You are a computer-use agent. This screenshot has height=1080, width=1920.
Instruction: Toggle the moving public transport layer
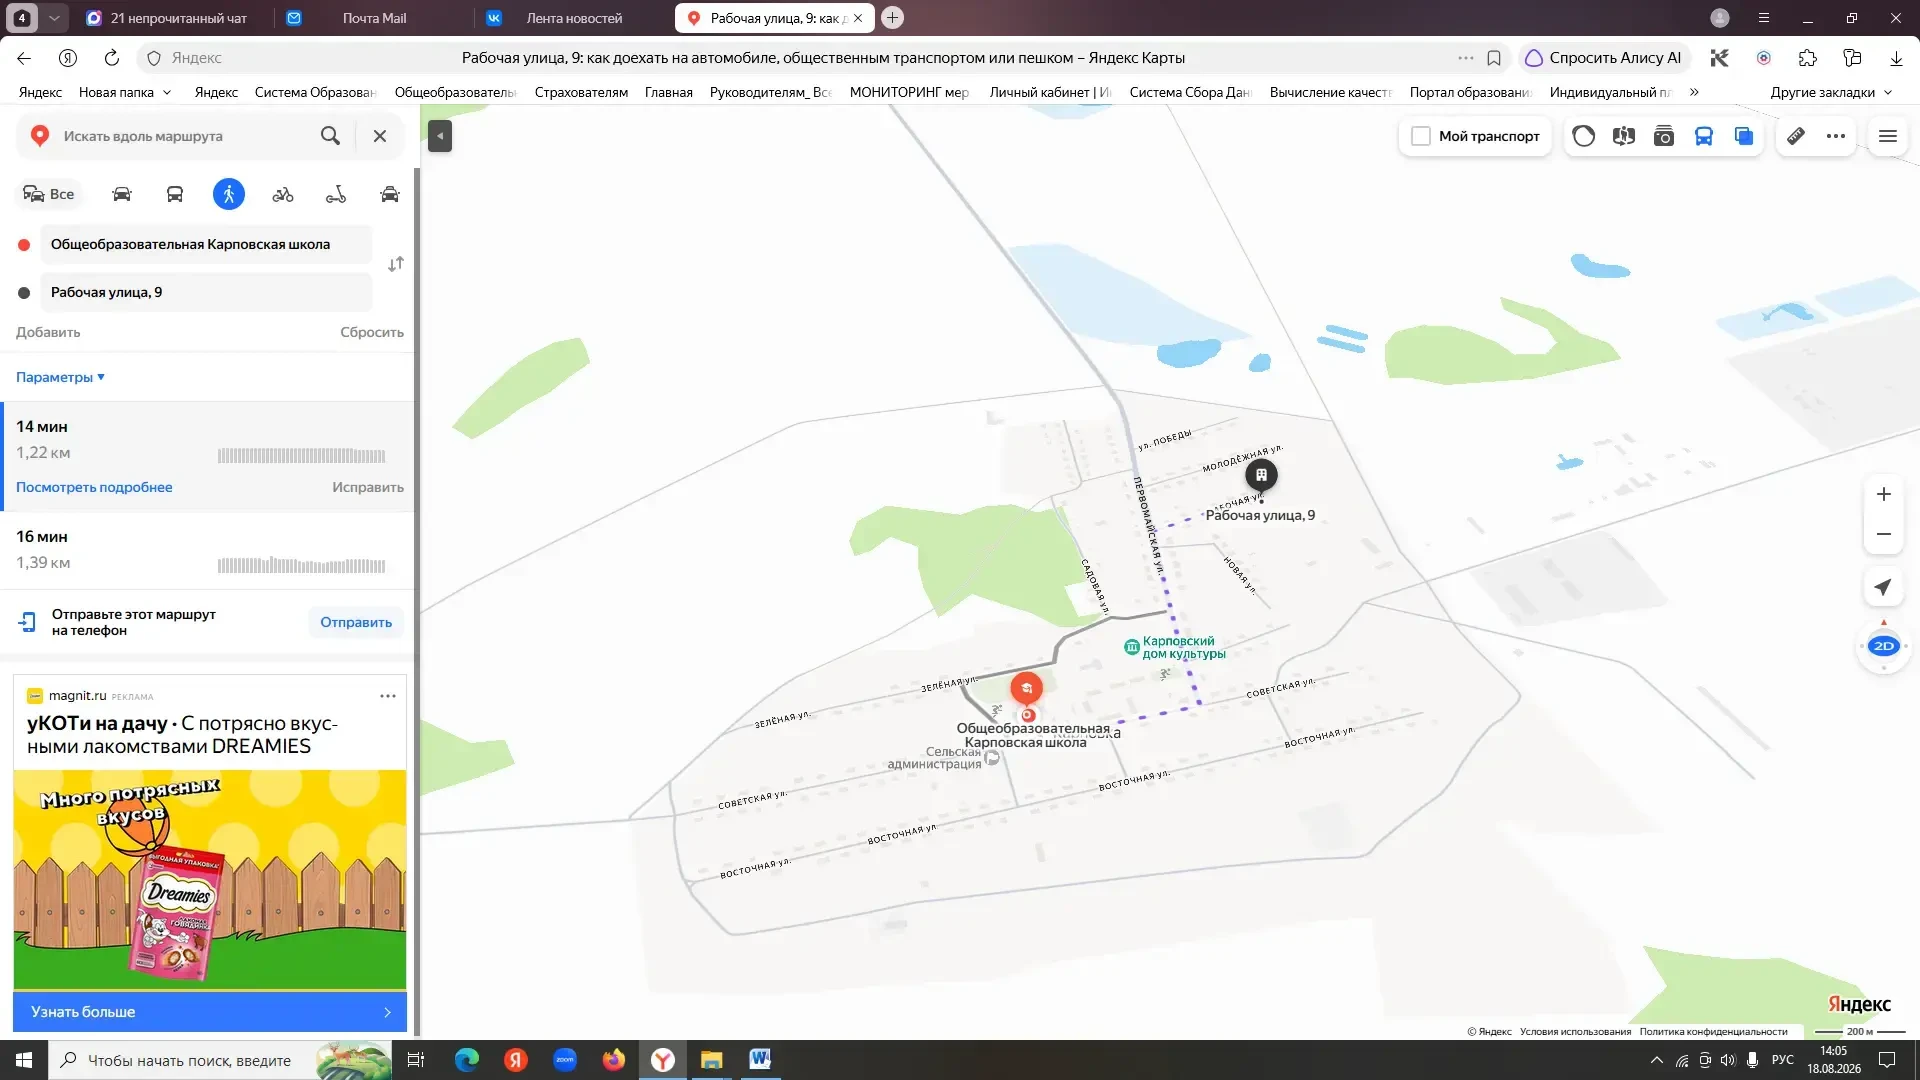click(x=1704, y=136)
